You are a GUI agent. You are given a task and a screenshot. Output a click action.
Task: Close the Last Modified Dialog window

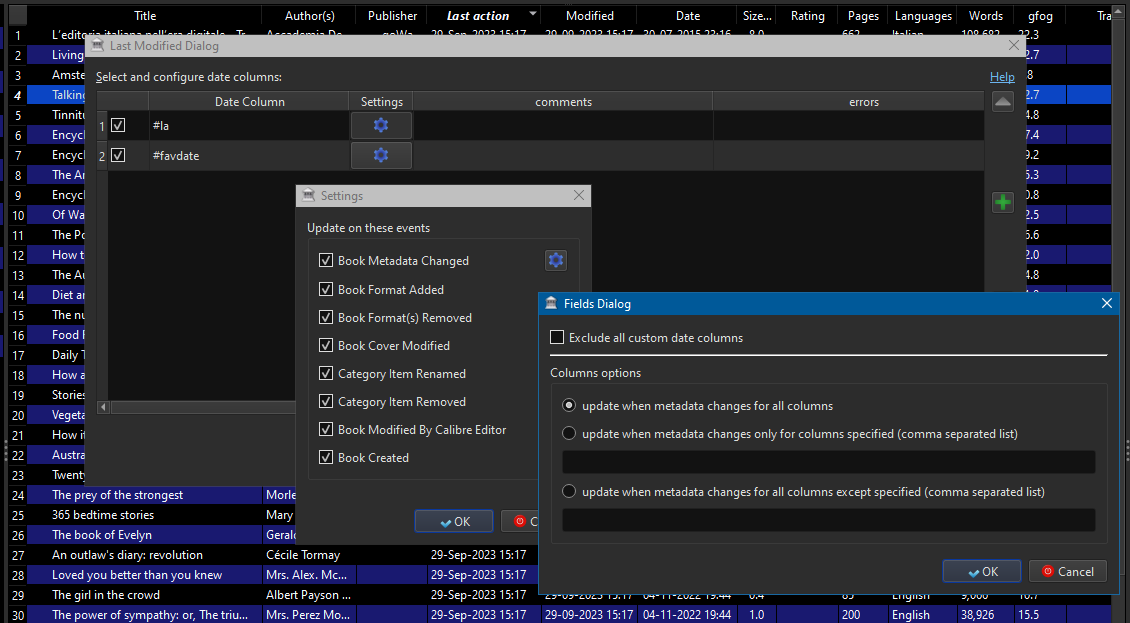pos(1014,46)
